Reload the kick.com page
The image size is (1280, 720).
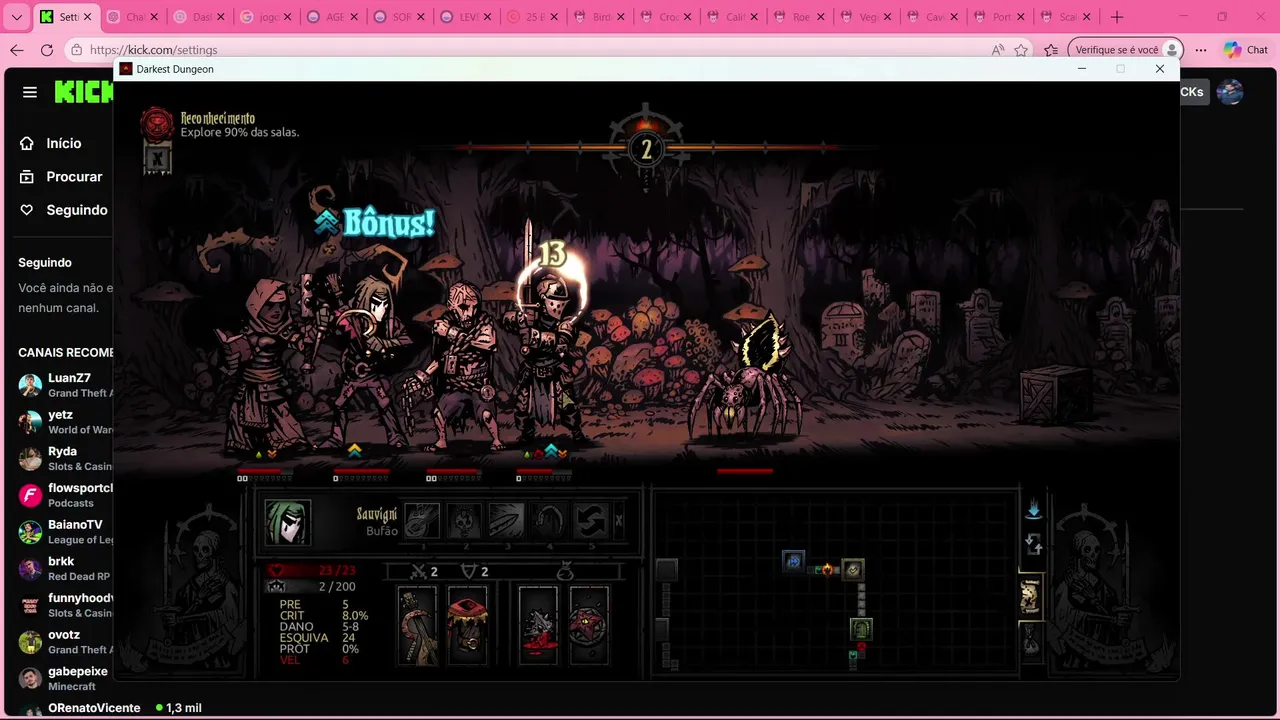[47, 50]
